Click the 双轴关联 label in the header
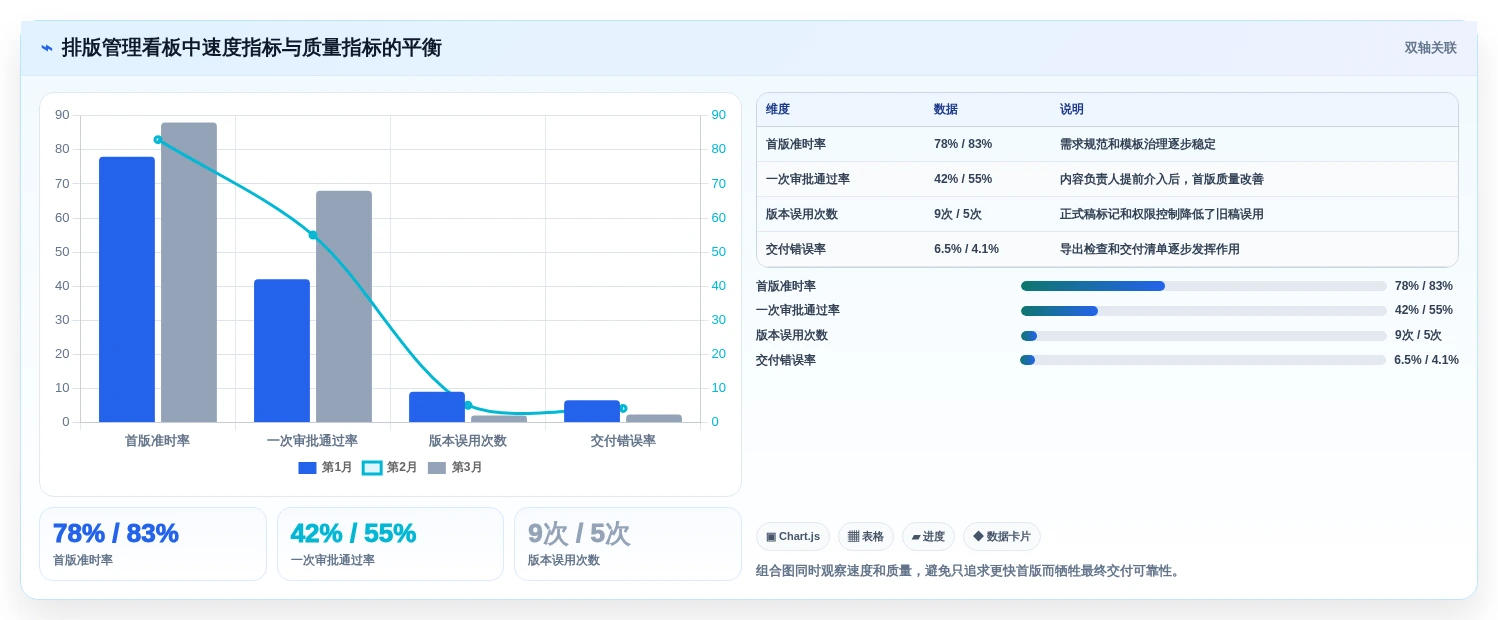Viewport: 1498px width, 620px height. (1430, 48)
